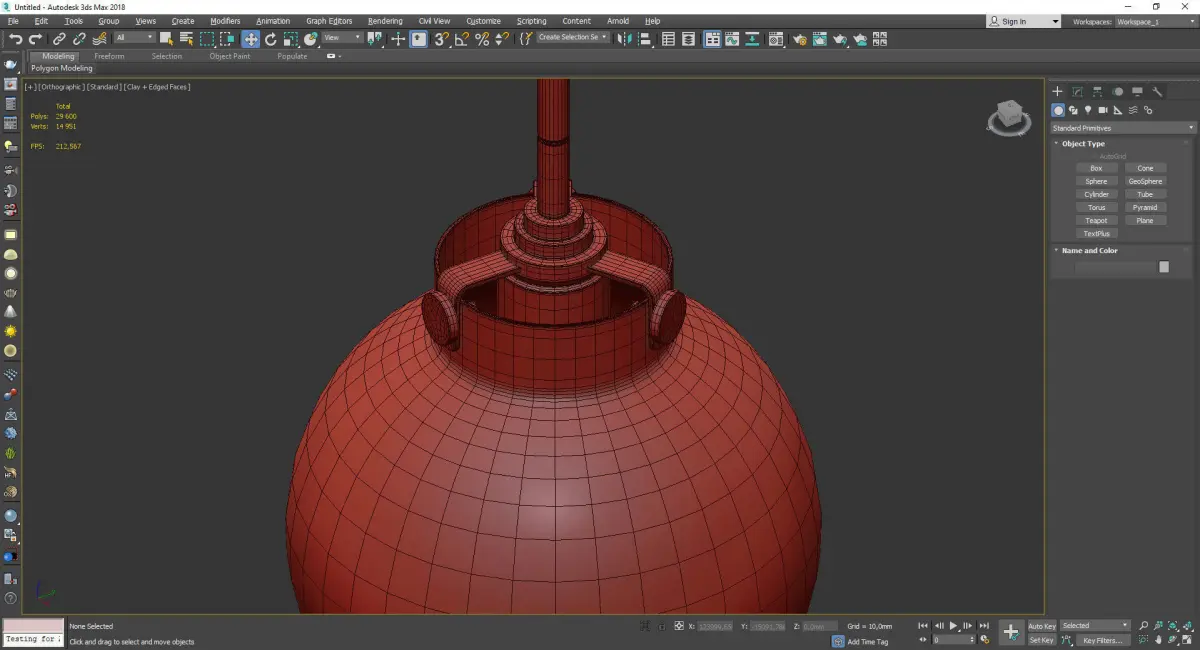
Task: Click the Sphere object type button
Action: (1096, 181)
